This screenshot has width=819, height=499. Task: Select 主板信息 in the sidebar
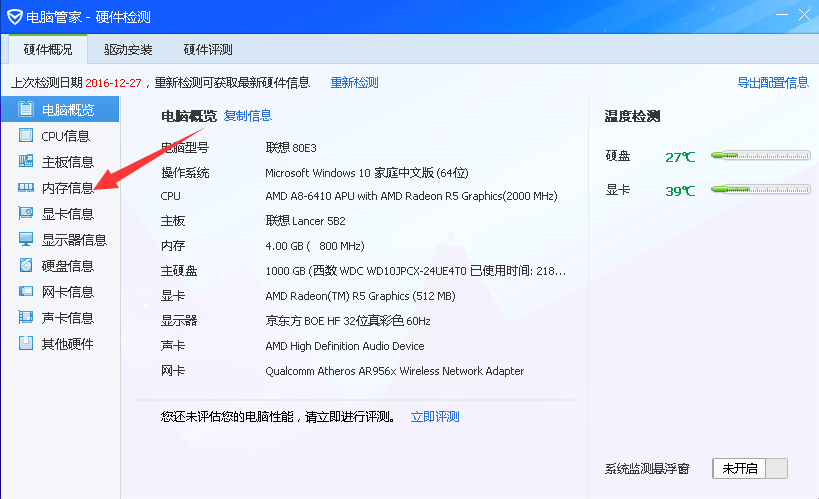point(60,162)
